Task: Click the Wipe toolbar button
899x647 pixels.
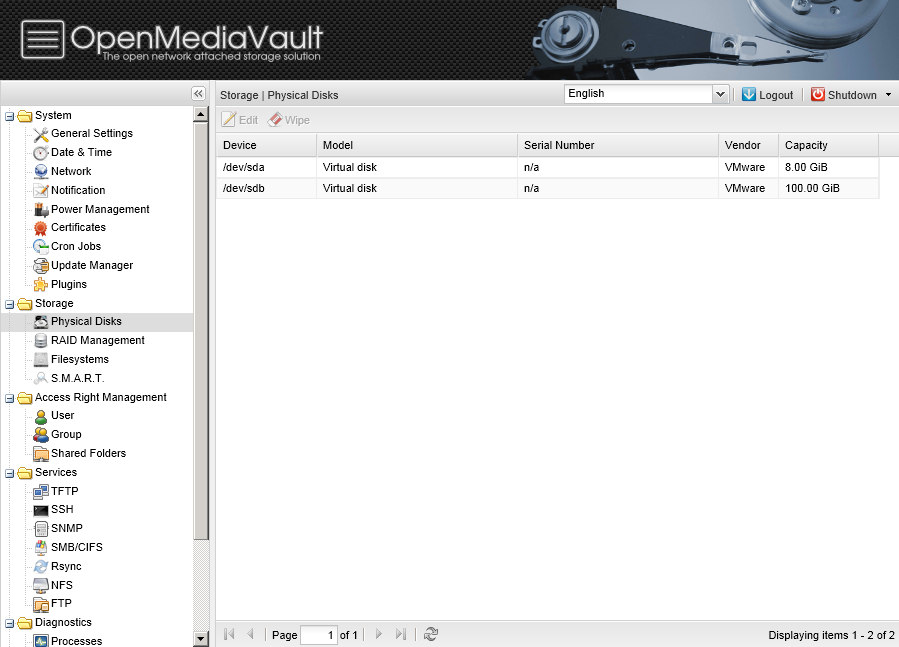Action: pyautogui.click(x=289, y=120)
